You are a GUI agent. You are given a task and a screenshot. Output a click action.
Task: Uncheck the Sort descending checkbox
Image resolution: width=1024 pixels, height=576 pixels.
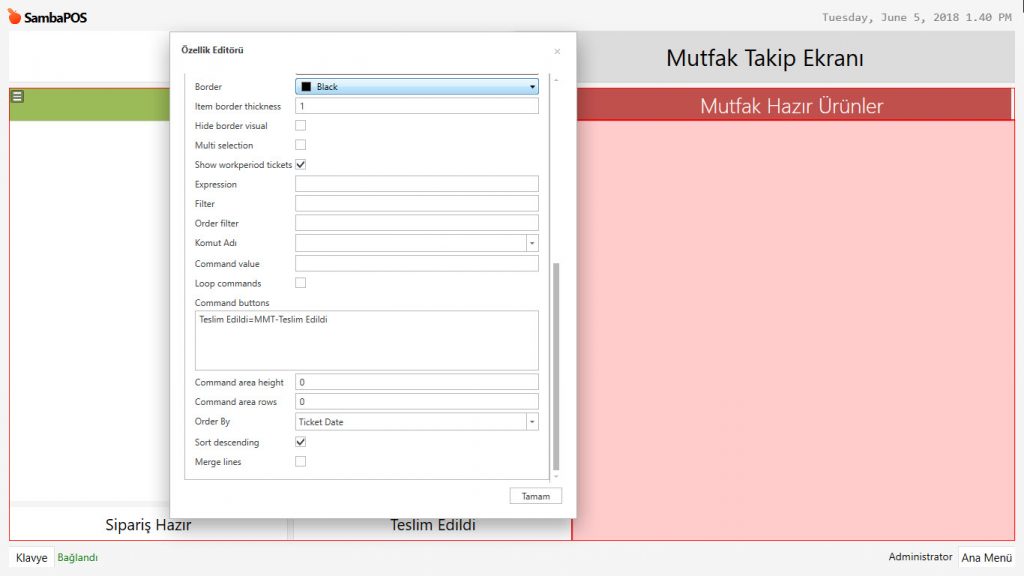tap(300, 442)
